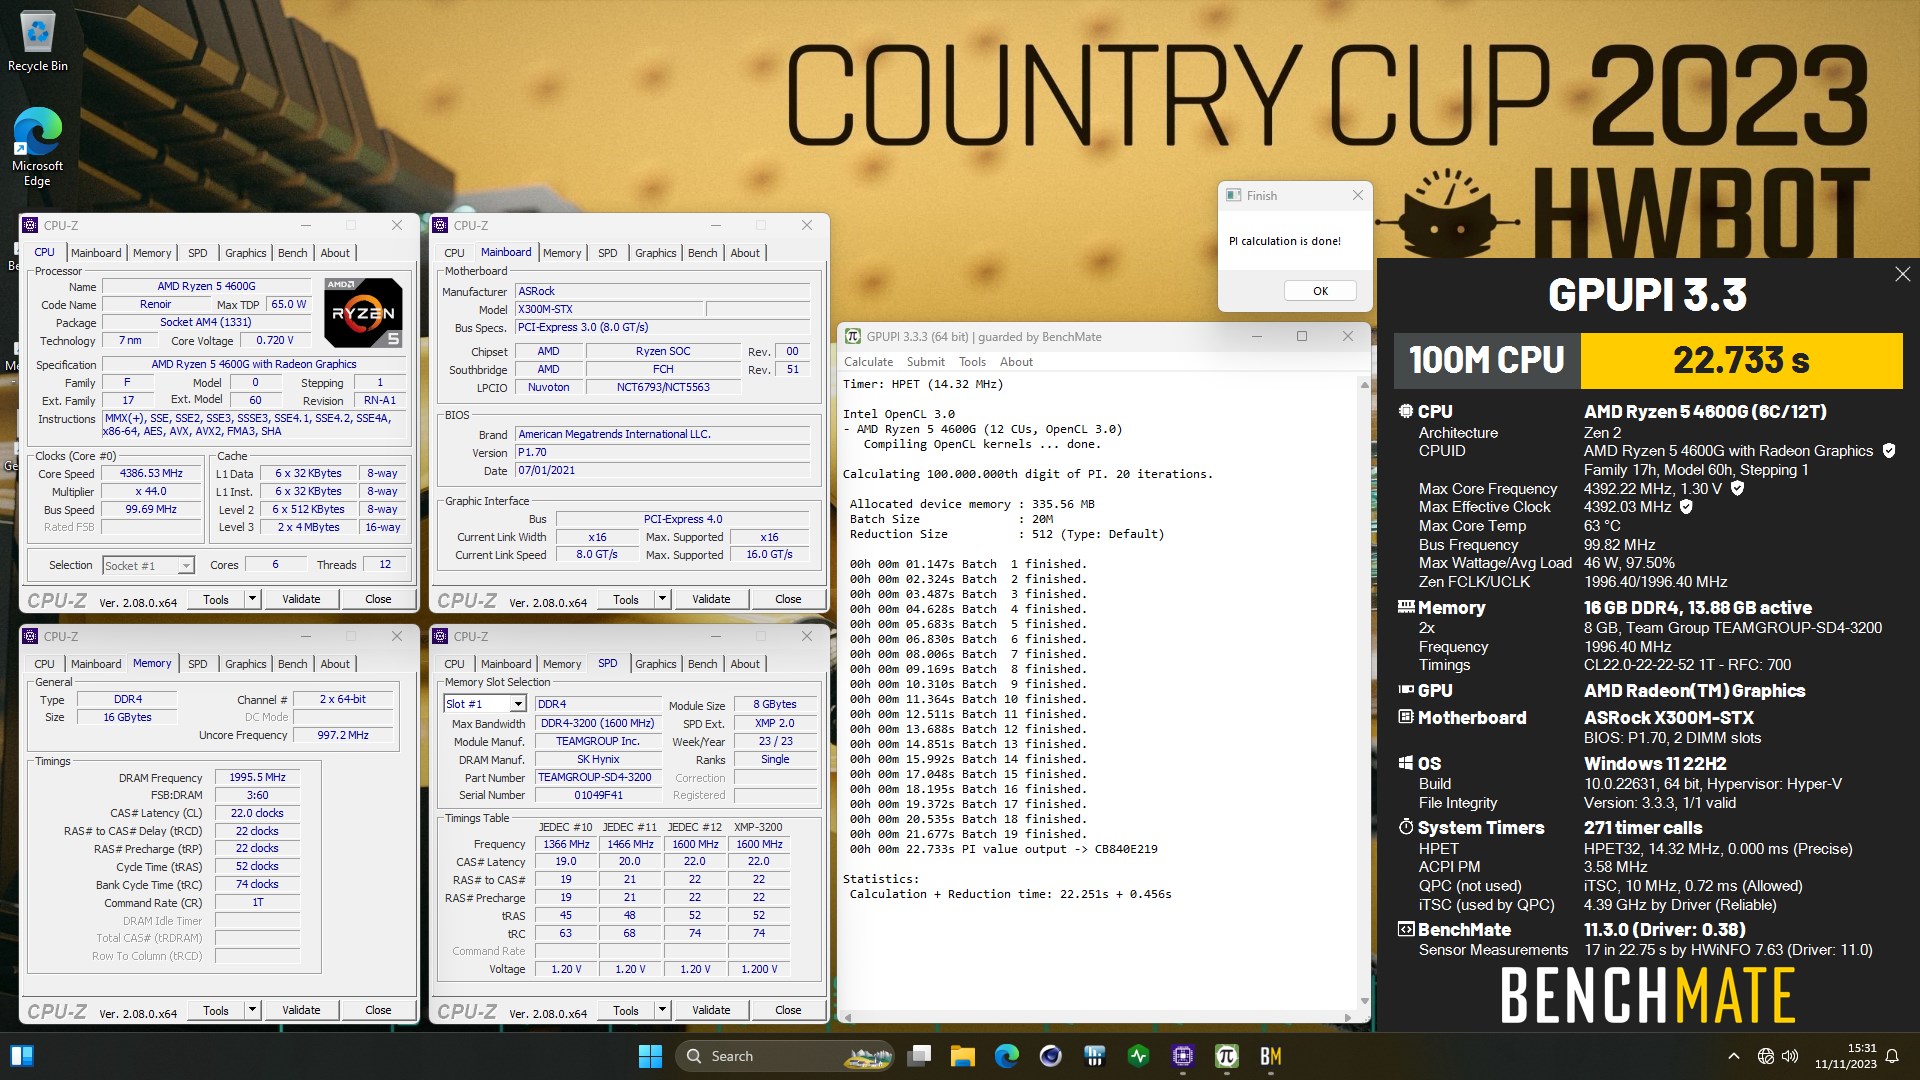The height and width of the screenshot is (1080, 1920).
Task: Click the shield beside Max Core Frequency value
Action: 1737,488
